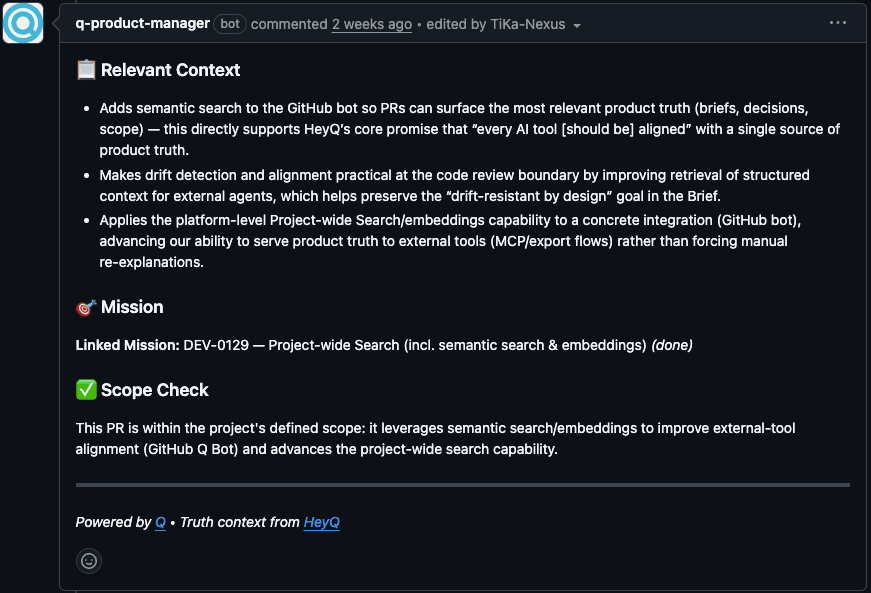Open the q-product-manager profile link
The height and width of the screenshot is (593, 871).
click(142, 24)
